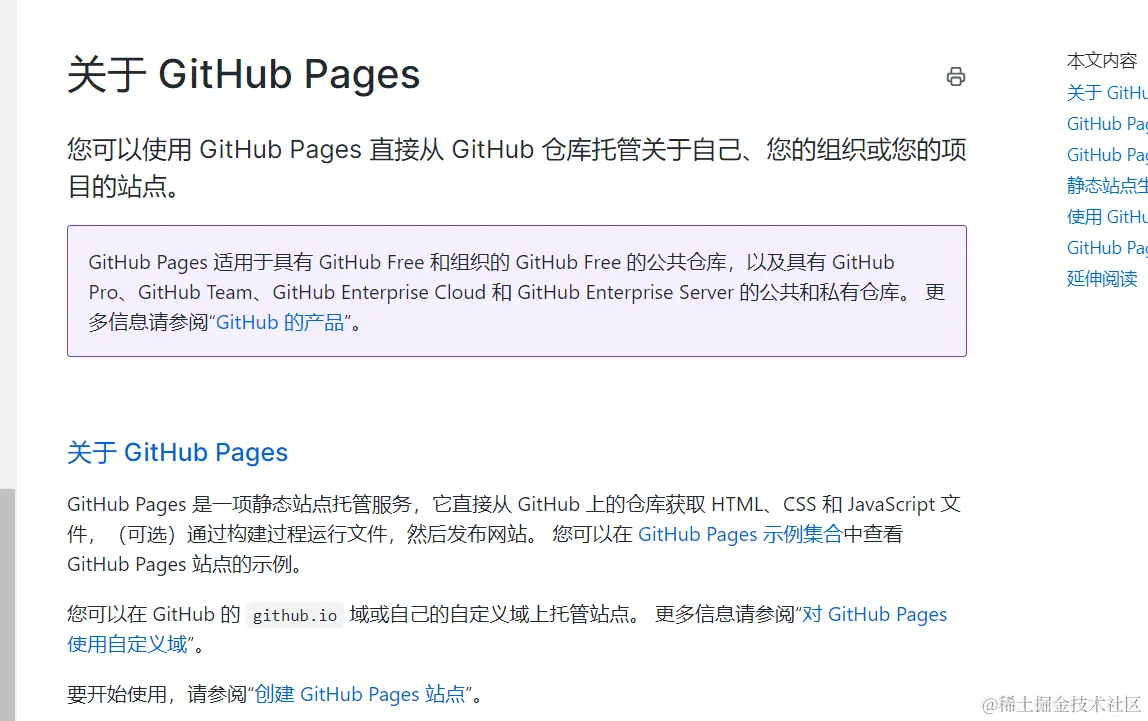The image size is (1148, 721).
Task: Jump to "关于 GitHu…" in the 本文内容 sidebar
Action: click(1107, 93)
